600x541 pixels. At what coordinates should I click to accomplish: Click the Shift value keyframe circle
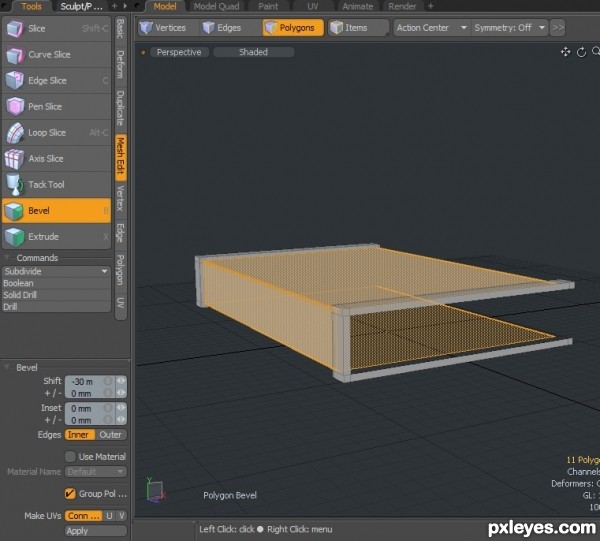pyautogui.click(x=108, y=381)
